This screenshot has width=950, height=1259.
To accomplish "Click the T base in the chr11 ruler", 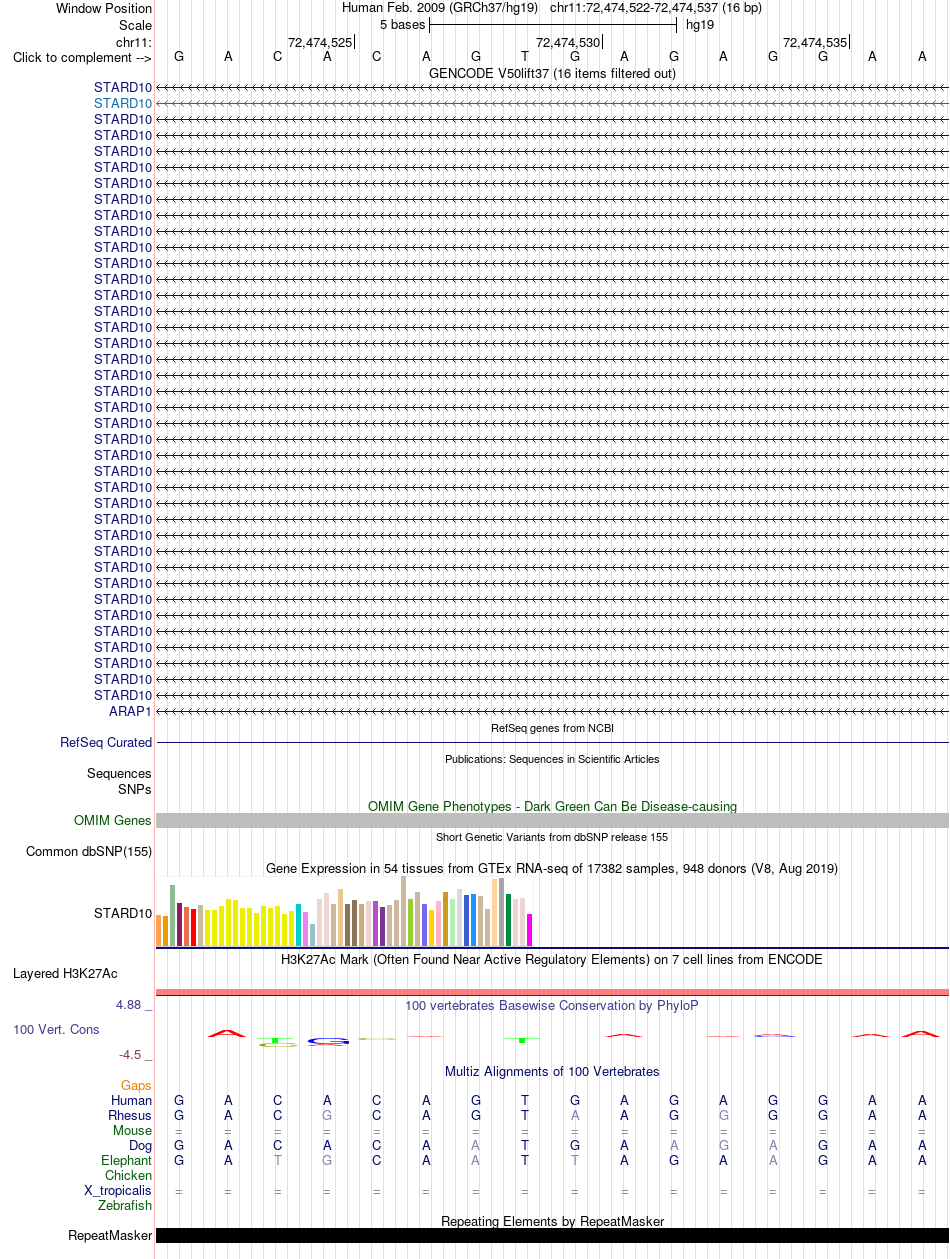I will coord(525,57).
